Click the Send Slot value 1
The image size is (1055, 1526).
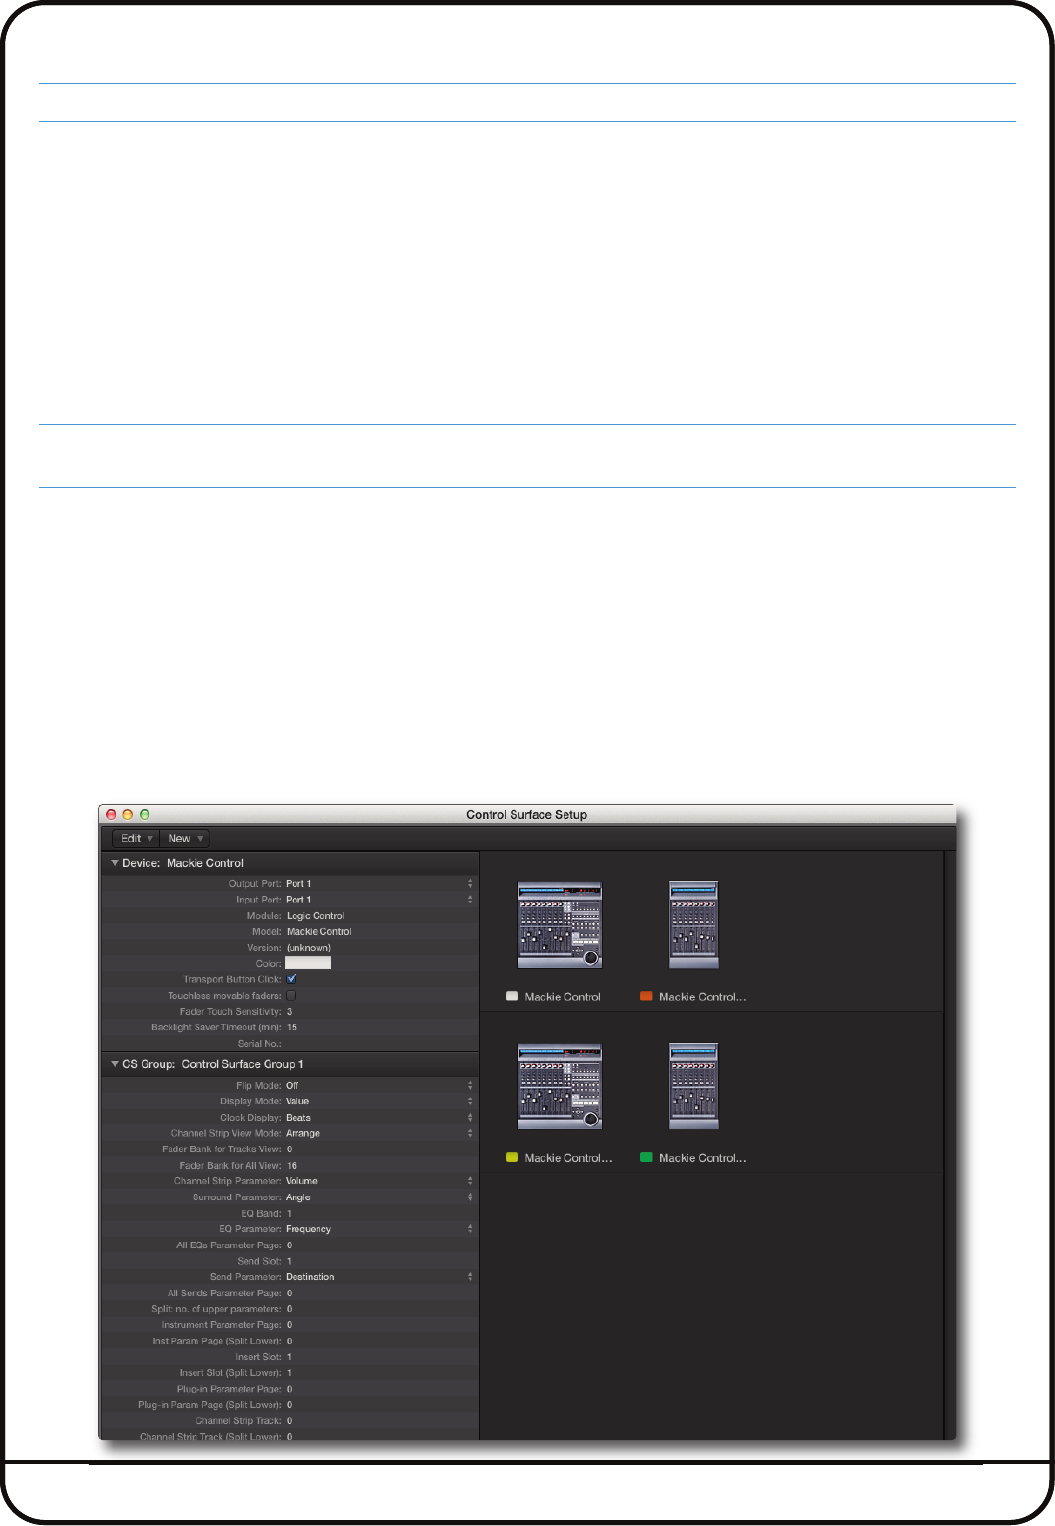click(x=289, y=1262)
